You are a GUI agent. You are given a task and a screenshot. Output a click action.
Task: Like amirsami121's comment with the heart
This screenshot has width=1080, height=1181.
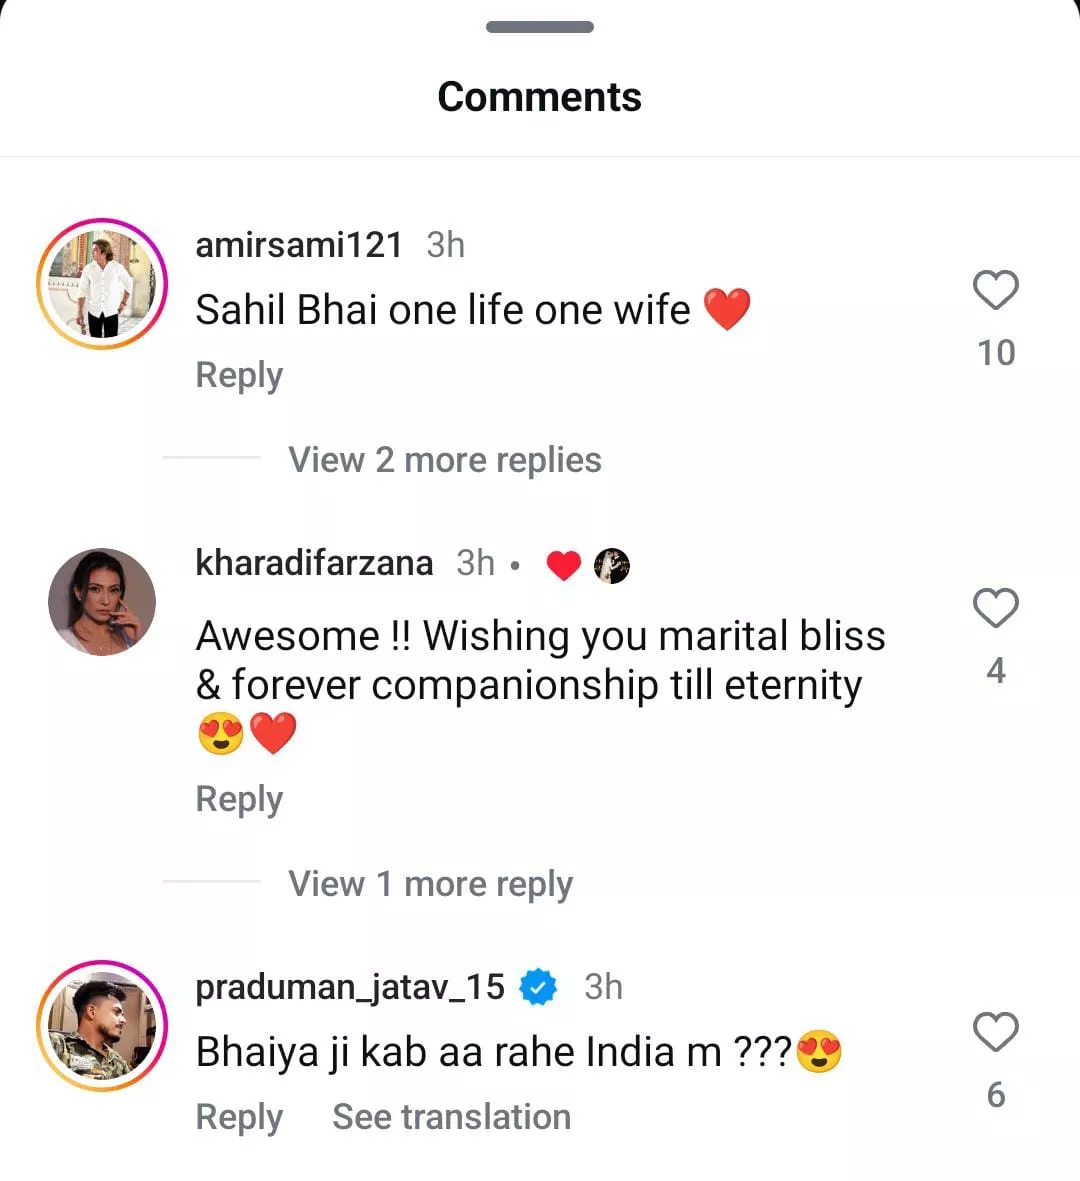pyautogui.click(x=995, y=291)
